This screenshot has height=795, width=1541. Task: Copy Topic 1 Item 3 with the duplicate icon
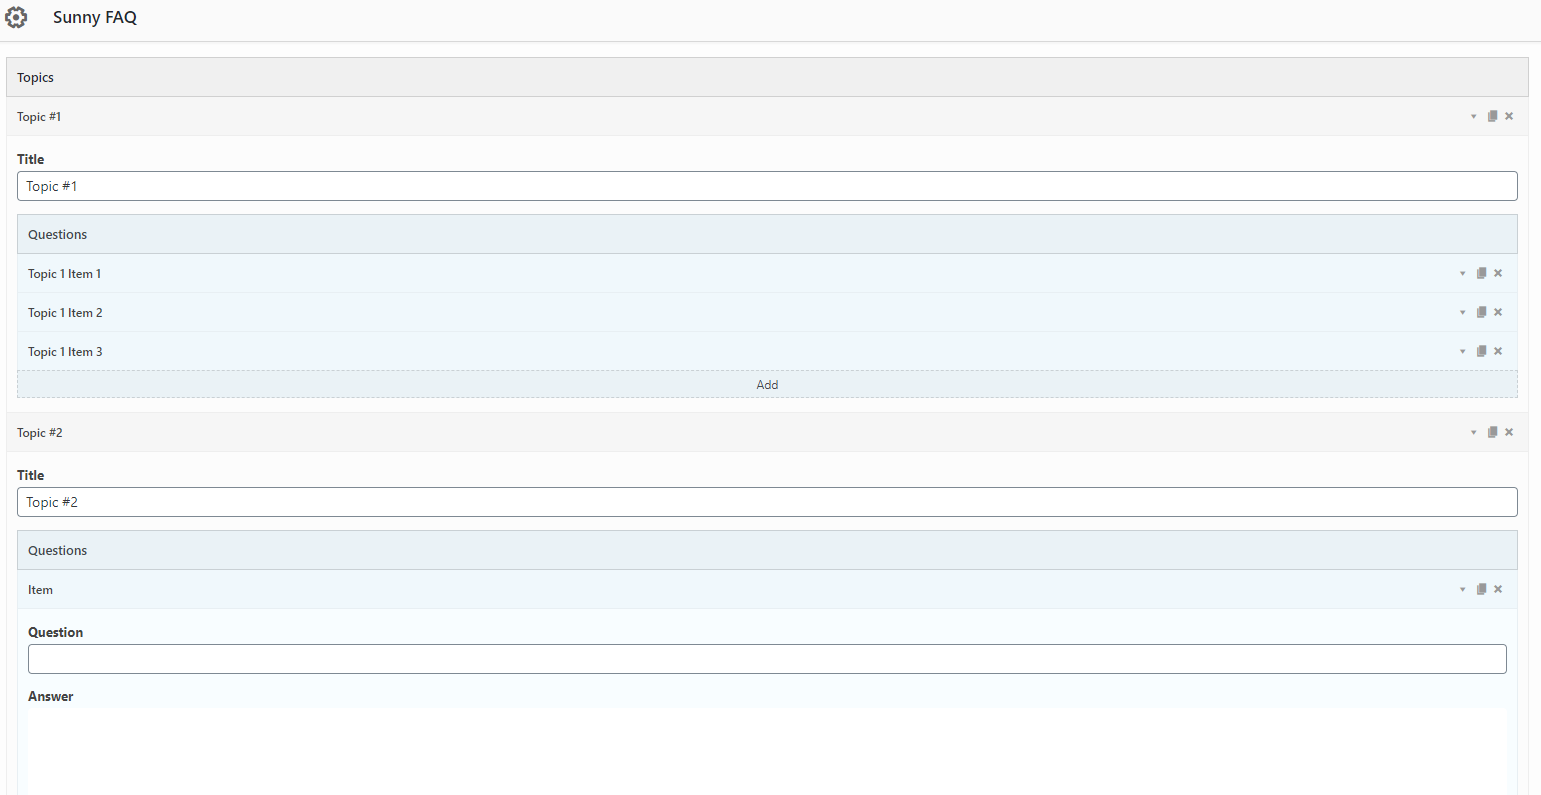click(1481, 351)
